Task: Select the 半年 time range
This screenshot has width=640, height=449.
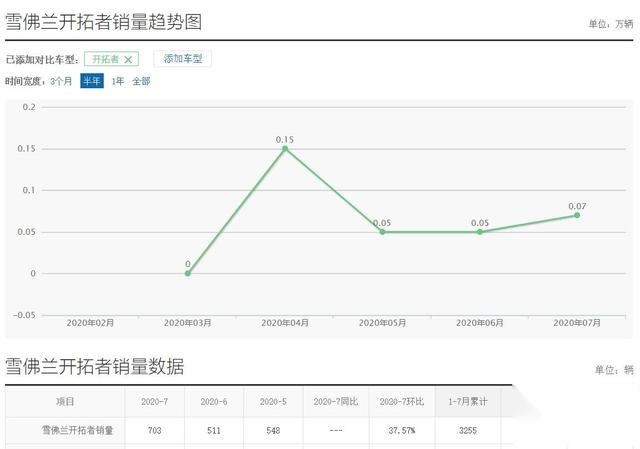Action: click(x=92, y=81)
